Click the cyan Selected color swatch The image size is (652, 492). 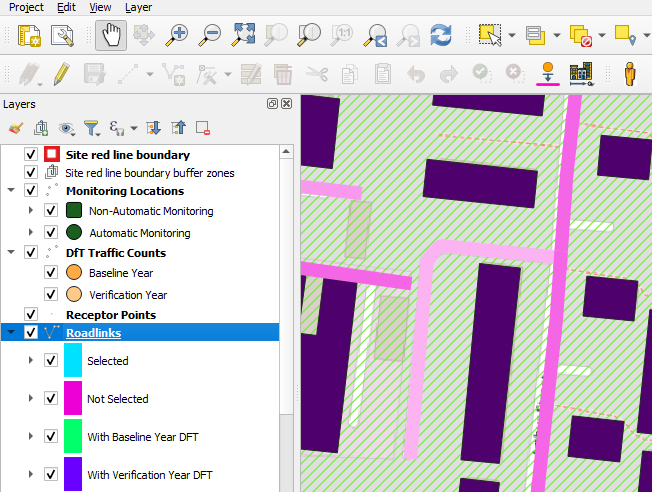[73, 361]
